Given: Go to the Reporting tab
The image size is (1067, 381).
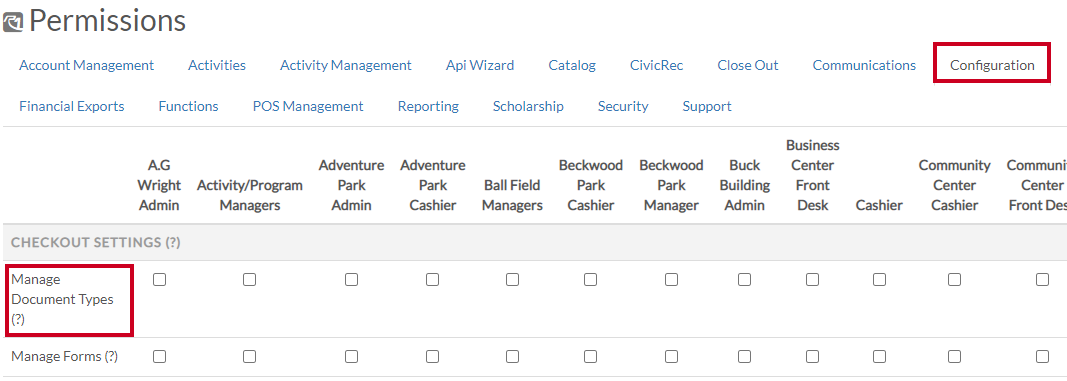Looking at the screenshot, I should tap(428, 106).
